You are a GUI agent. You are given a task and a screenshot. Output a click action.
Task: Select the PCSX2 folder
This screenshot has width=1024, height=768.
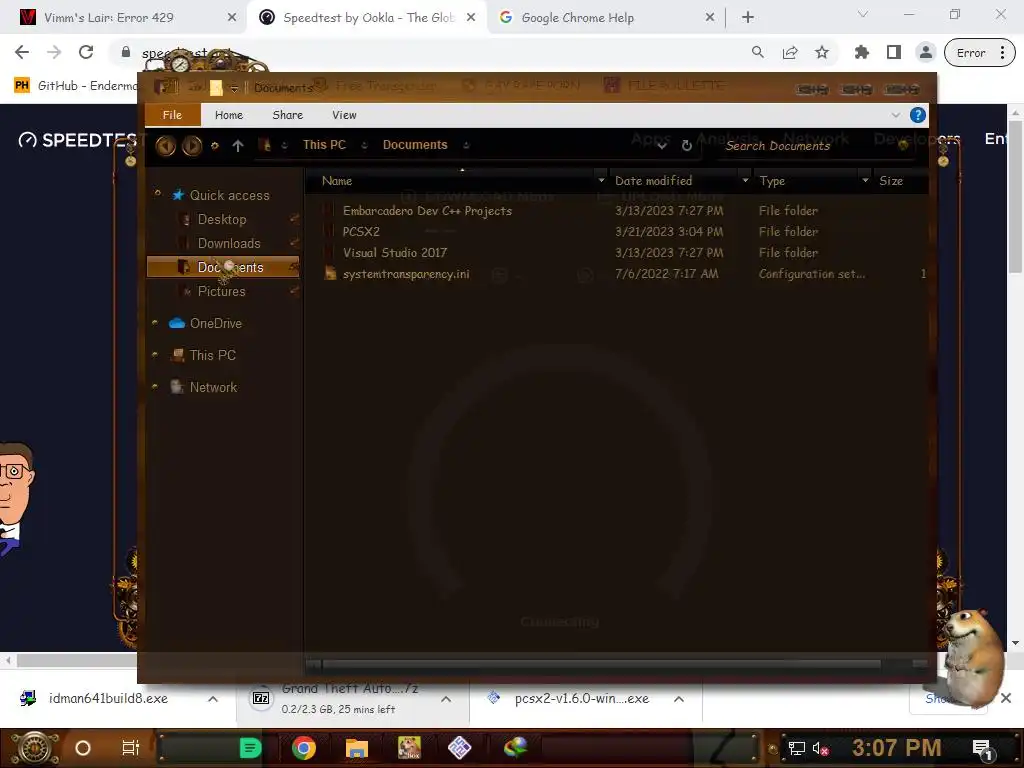361,232
